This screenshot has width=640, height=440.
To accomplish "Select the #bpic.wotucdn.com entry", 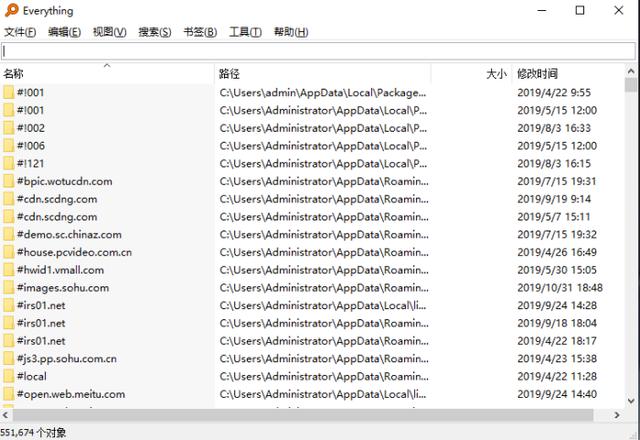I will (64, 181).
